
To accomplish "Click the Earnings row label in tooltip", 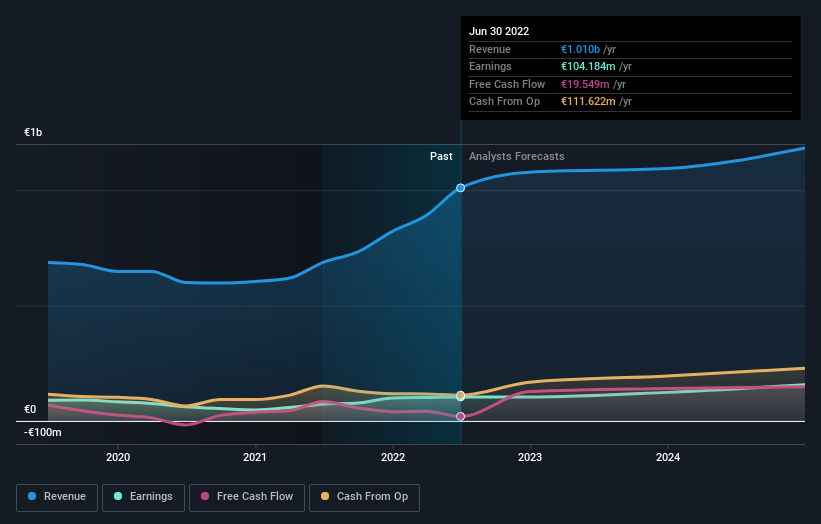I will tap(490, 66).
